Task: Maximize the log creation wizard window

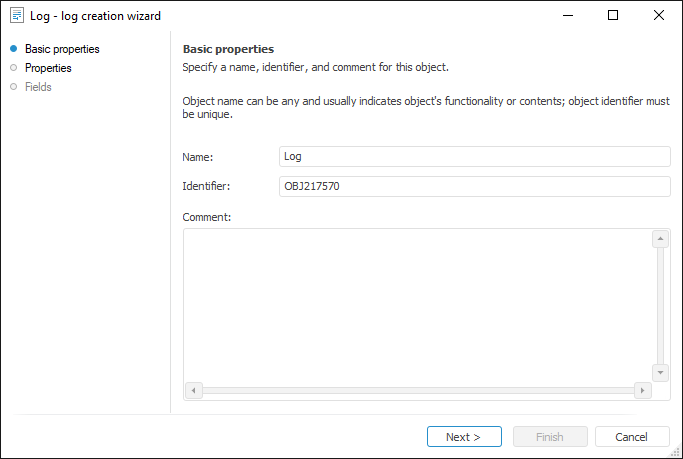Action: [x=613, y=16]
